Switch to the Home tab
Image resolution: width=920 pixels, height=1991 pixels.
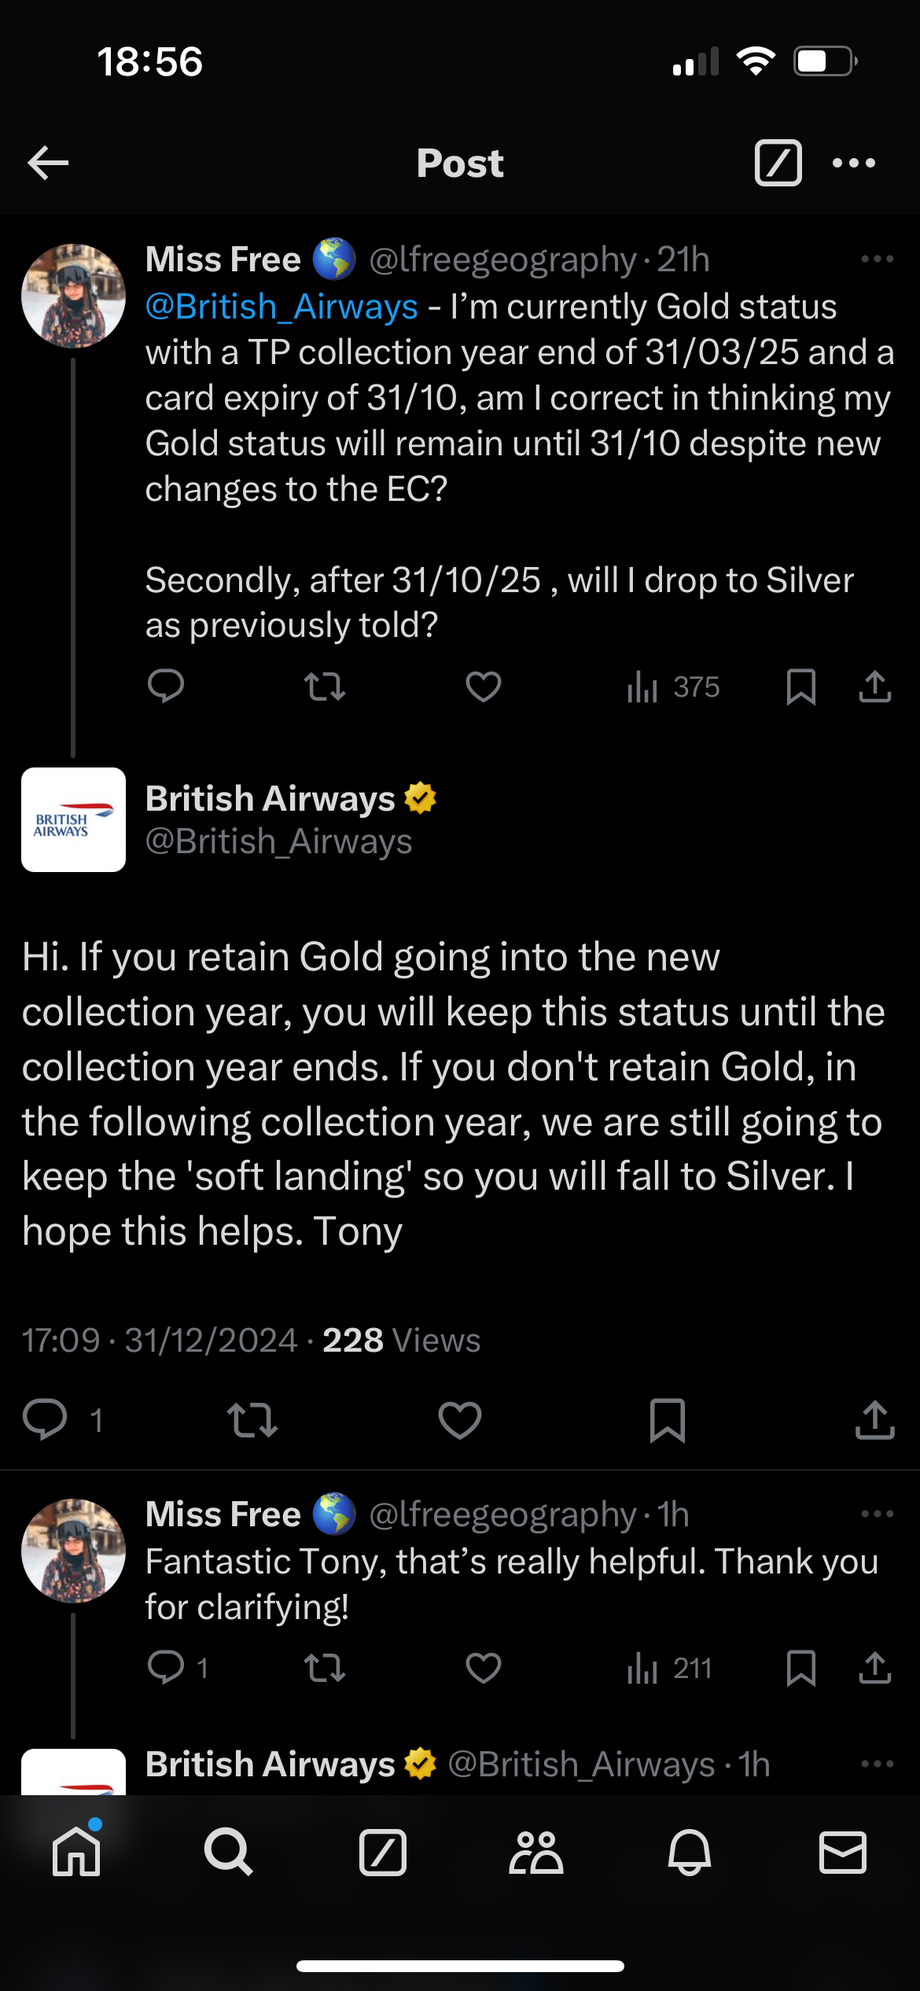77,1853
